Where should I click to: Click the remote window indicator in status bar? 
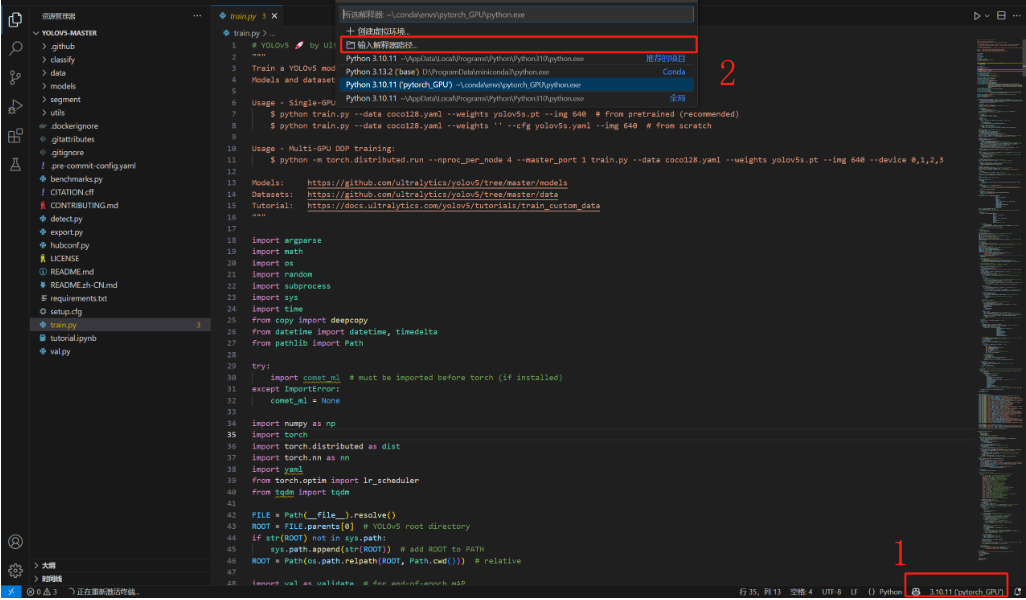pos(11,591)
